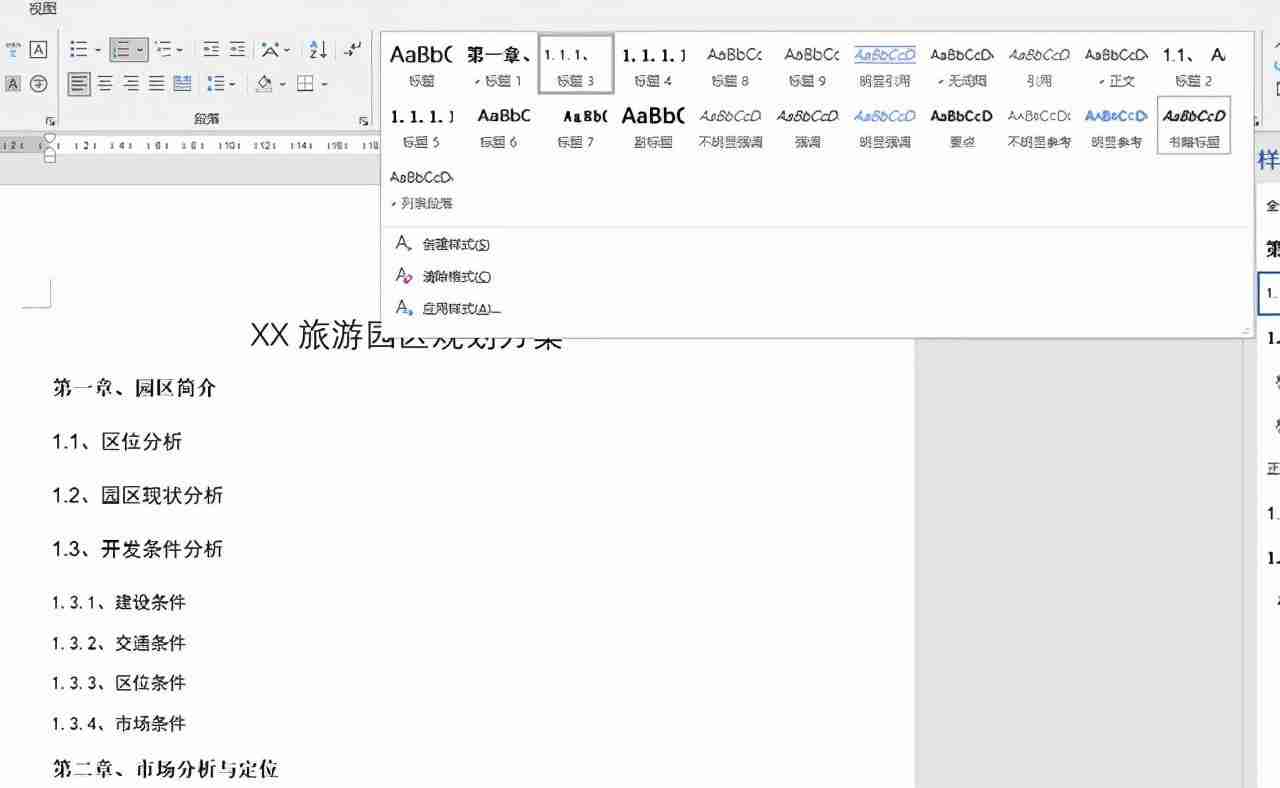Apply the 标题 3 style
1280x788 pixels.
[575, 64]
